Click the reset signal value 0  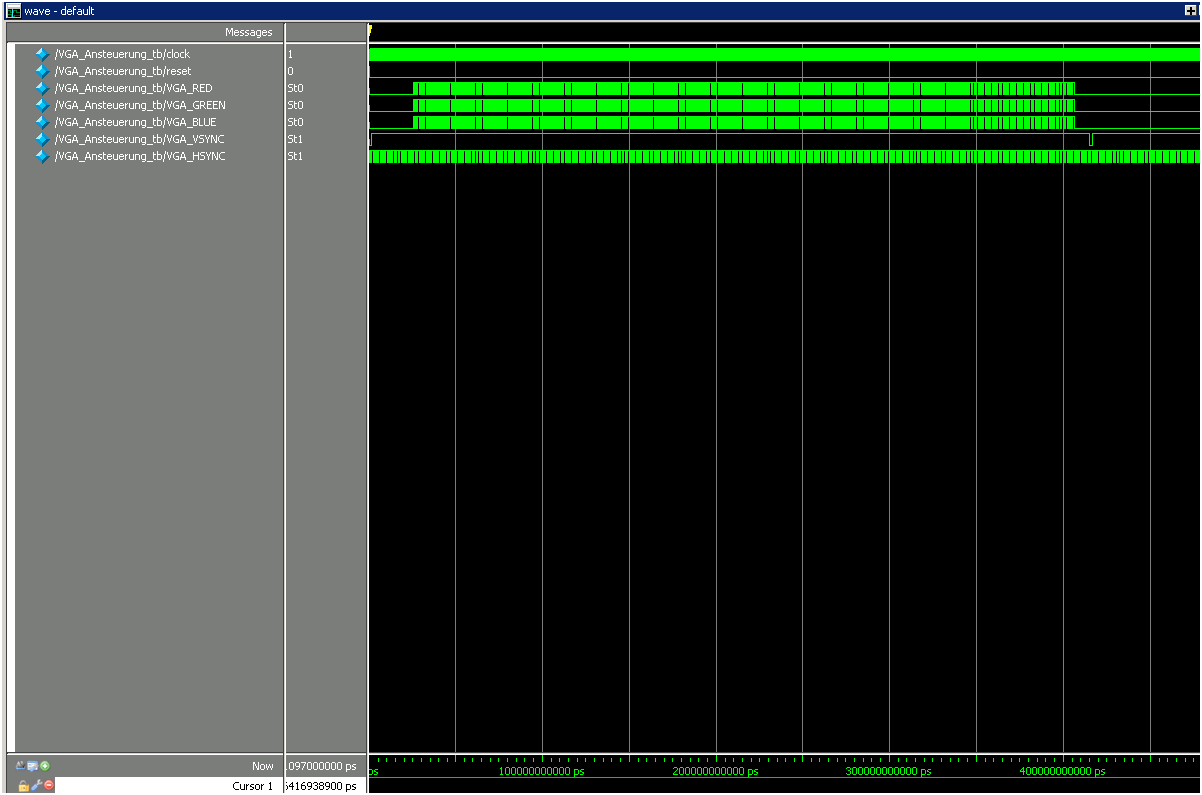point(290,71)
